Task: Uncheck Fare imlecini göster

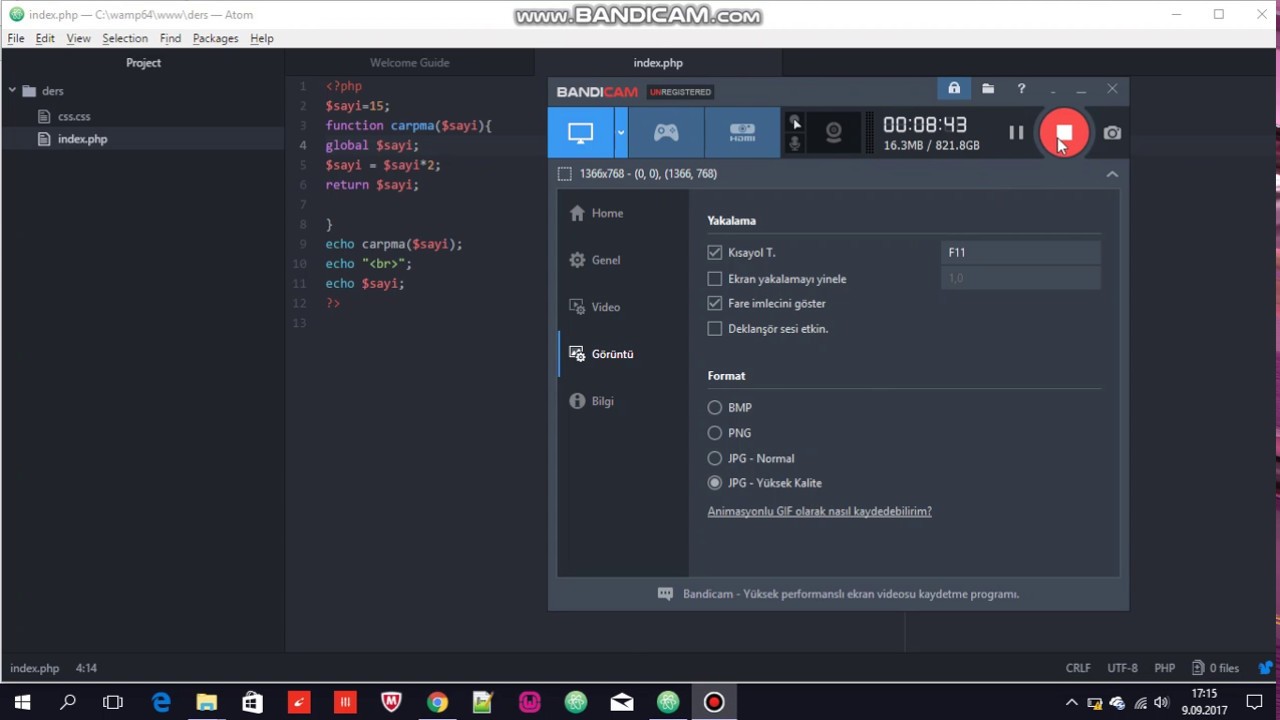Action: click(x=715, y=303)
